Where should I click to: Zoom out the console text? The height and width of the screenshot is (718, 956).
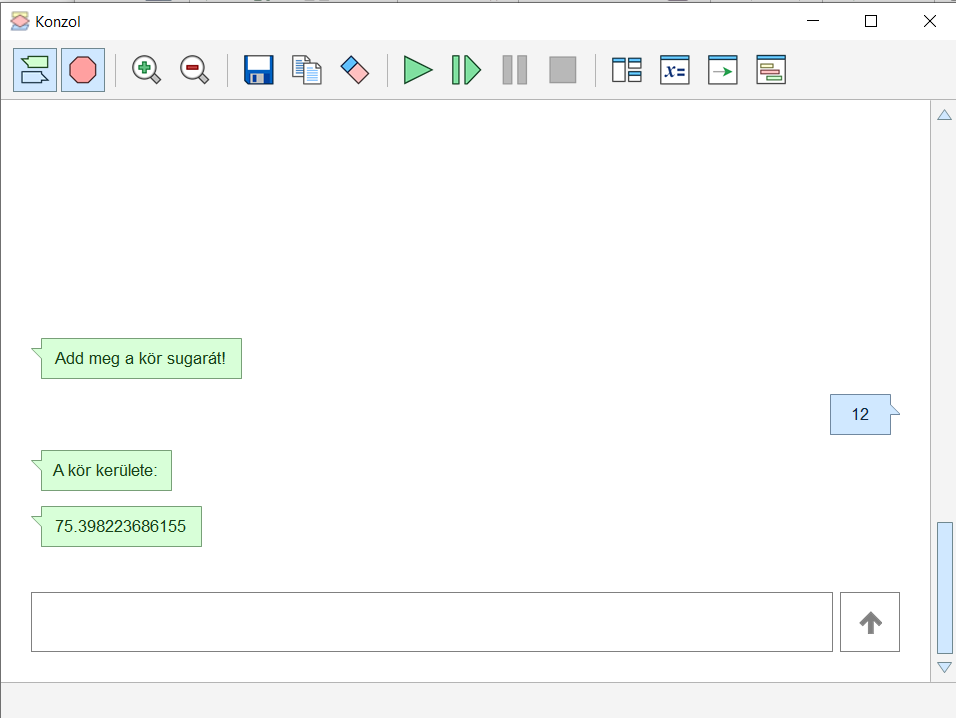tap(194, 70)
